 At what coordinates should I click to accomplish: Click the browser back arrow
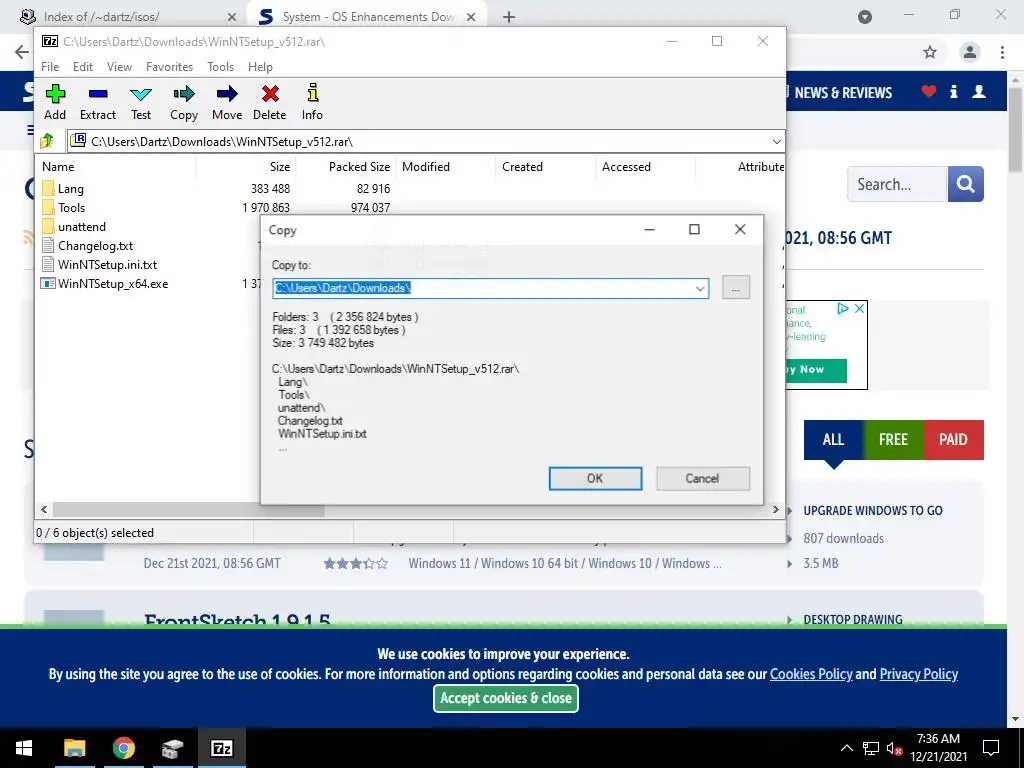22,52
